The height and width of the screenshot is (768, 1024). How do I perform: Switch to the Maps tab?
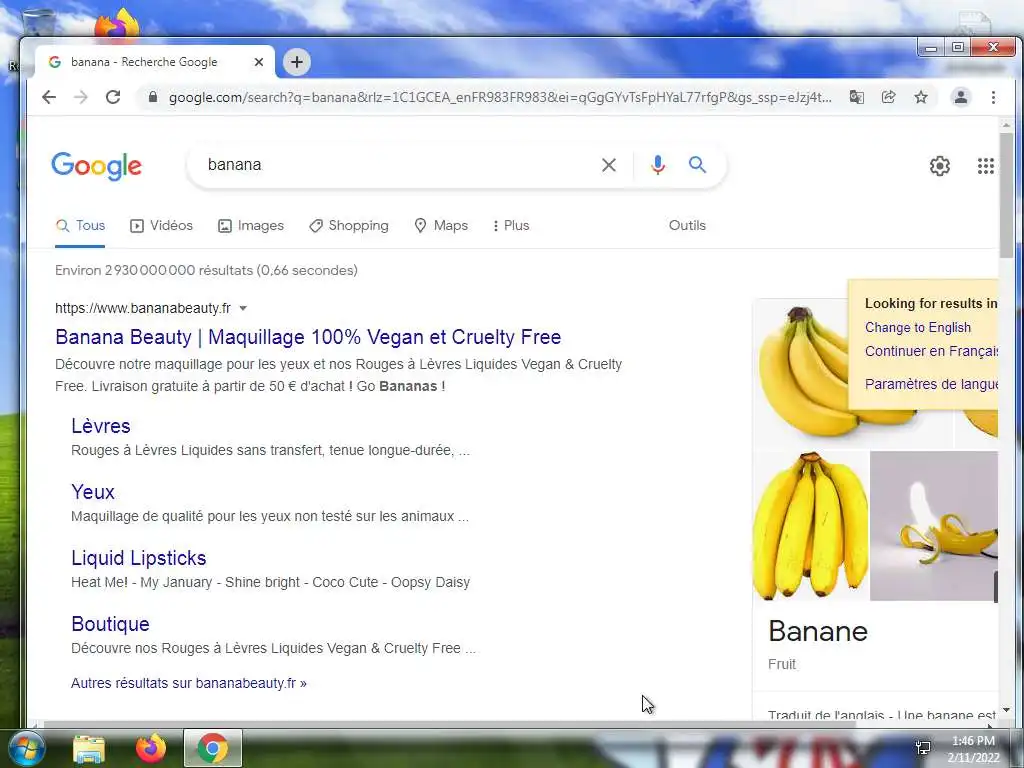tap(441, 226)
